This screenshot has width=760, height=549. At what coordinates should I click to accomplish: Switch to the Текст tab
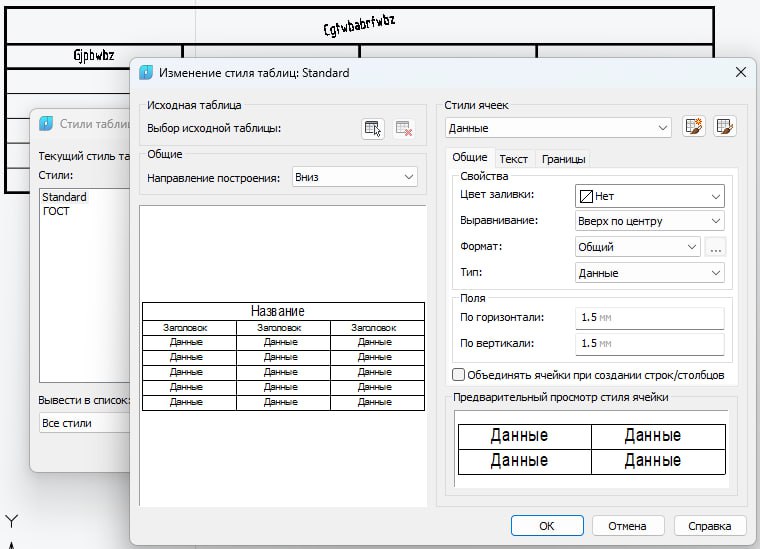click(x=514, y=159)
